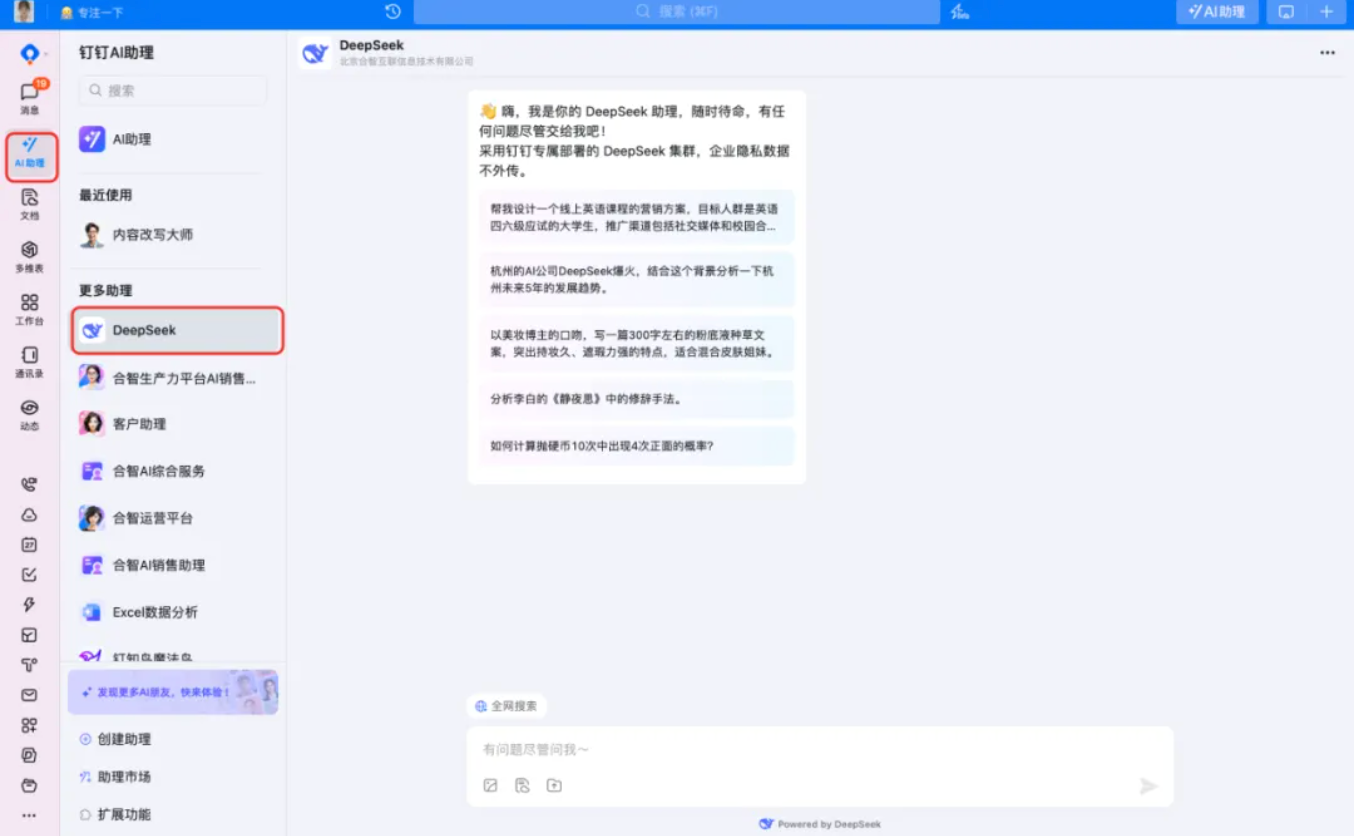Click the history clock icon in top bar
Viewport: 1358px width, 836px height.
[x=393, y=11]
